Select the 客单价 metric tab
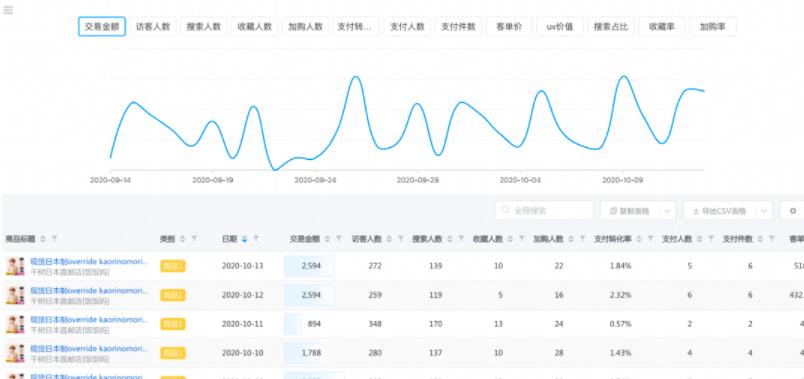The width and height of the screenshot is (804, 379). (x=509, y=27)
